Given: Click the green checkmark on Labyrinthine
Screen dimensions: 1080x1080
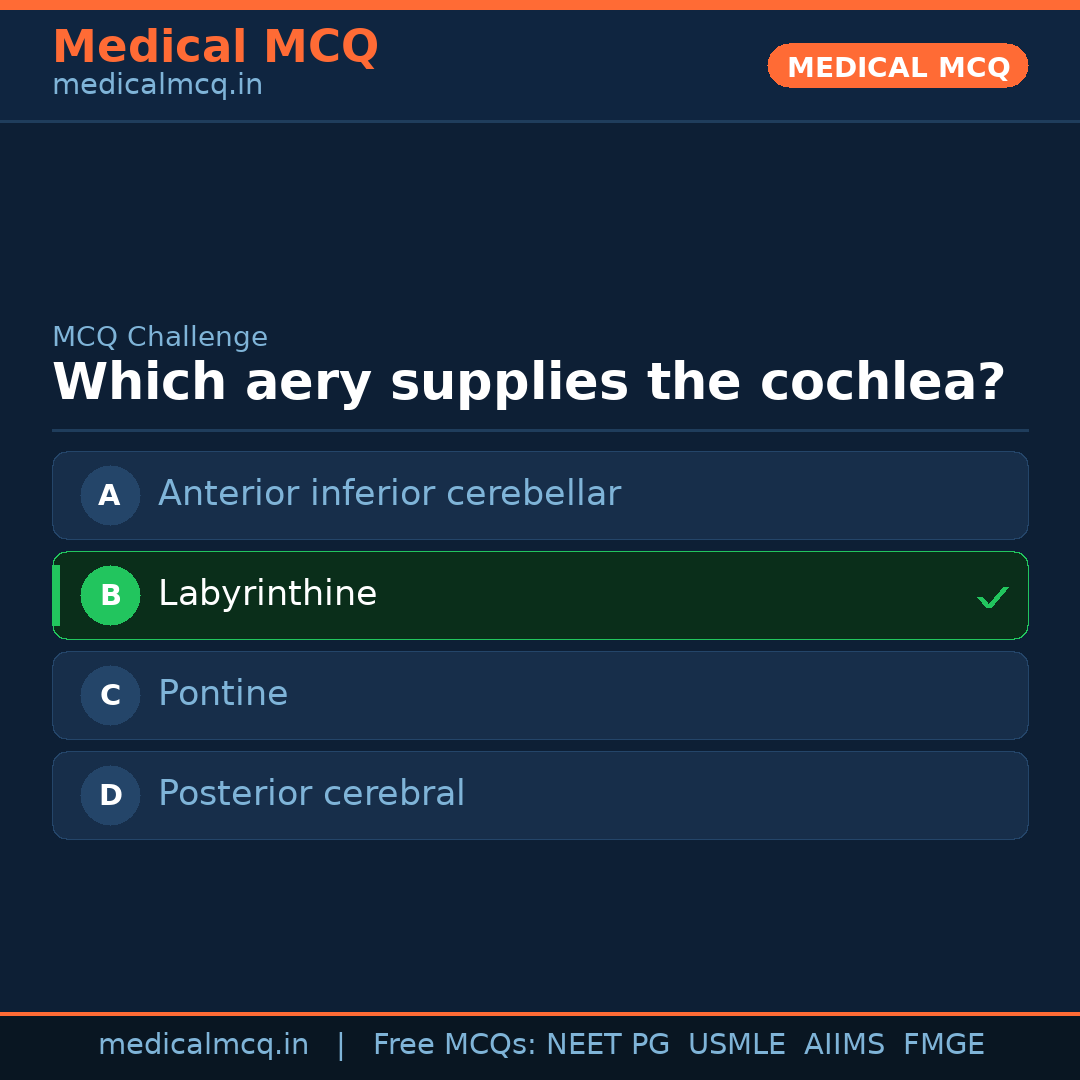Looking at the screenshot, I should (993, 597).
